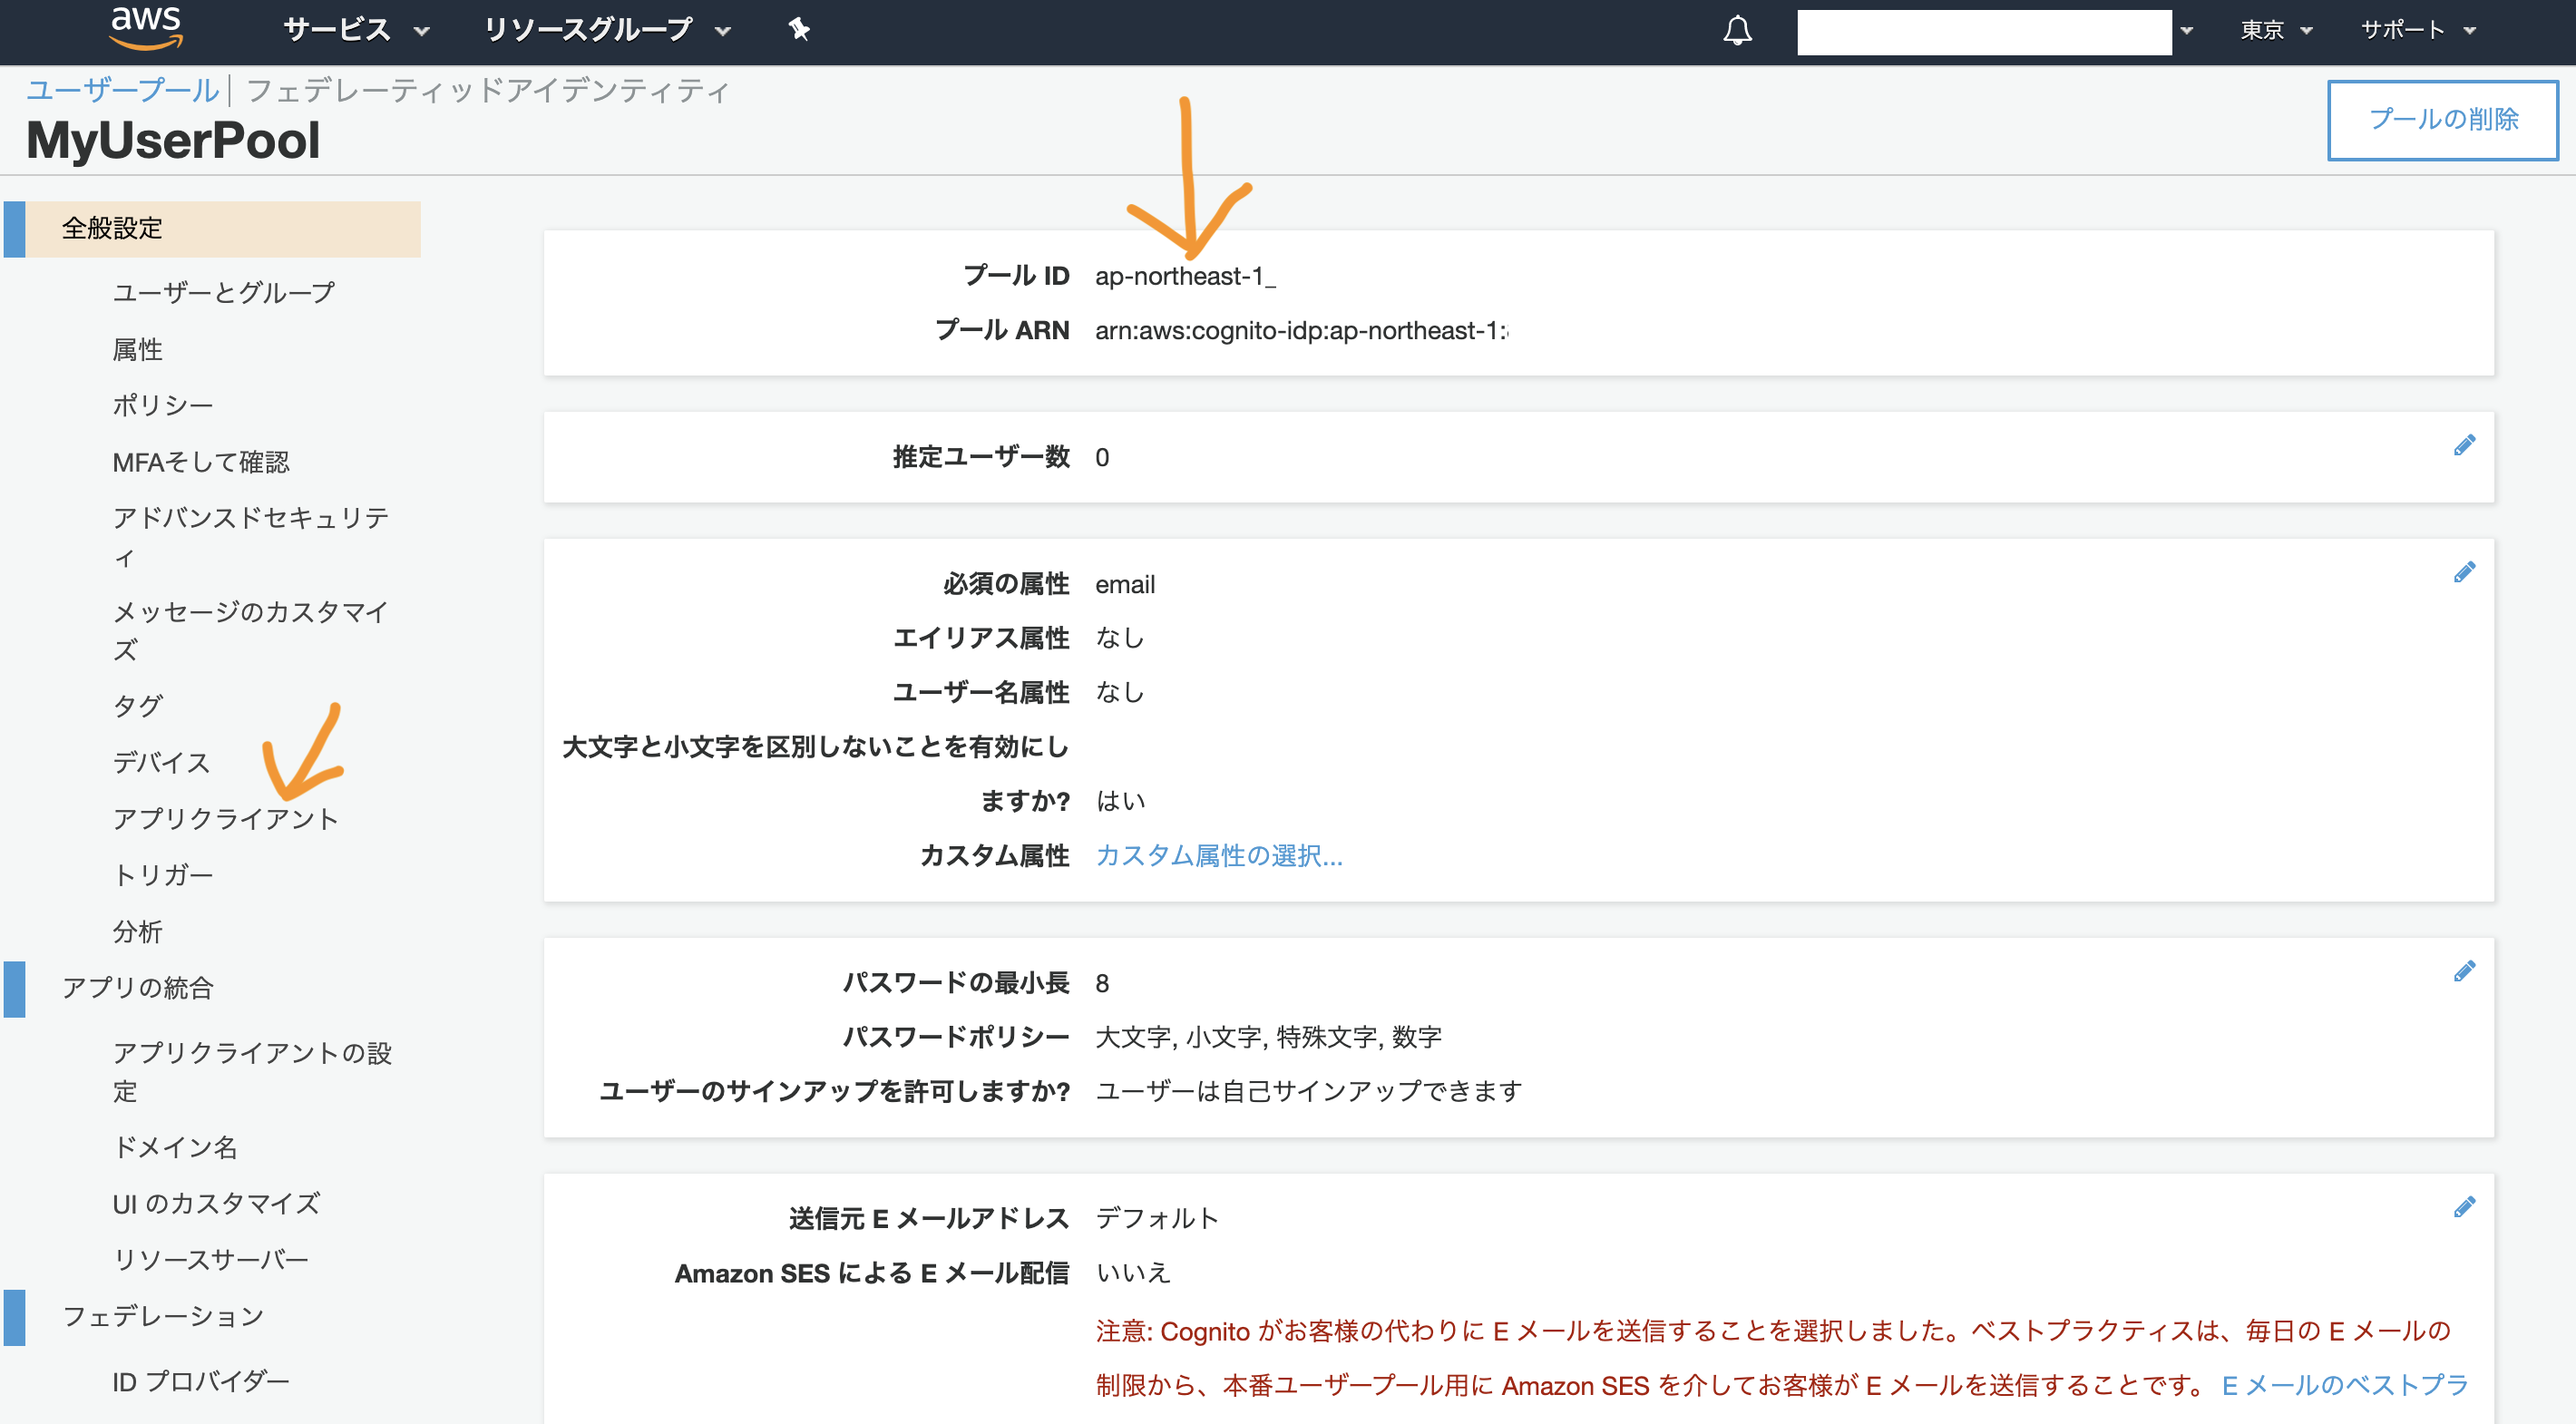Open ユーザーとグループ in the sidebar

pos(223,292)
